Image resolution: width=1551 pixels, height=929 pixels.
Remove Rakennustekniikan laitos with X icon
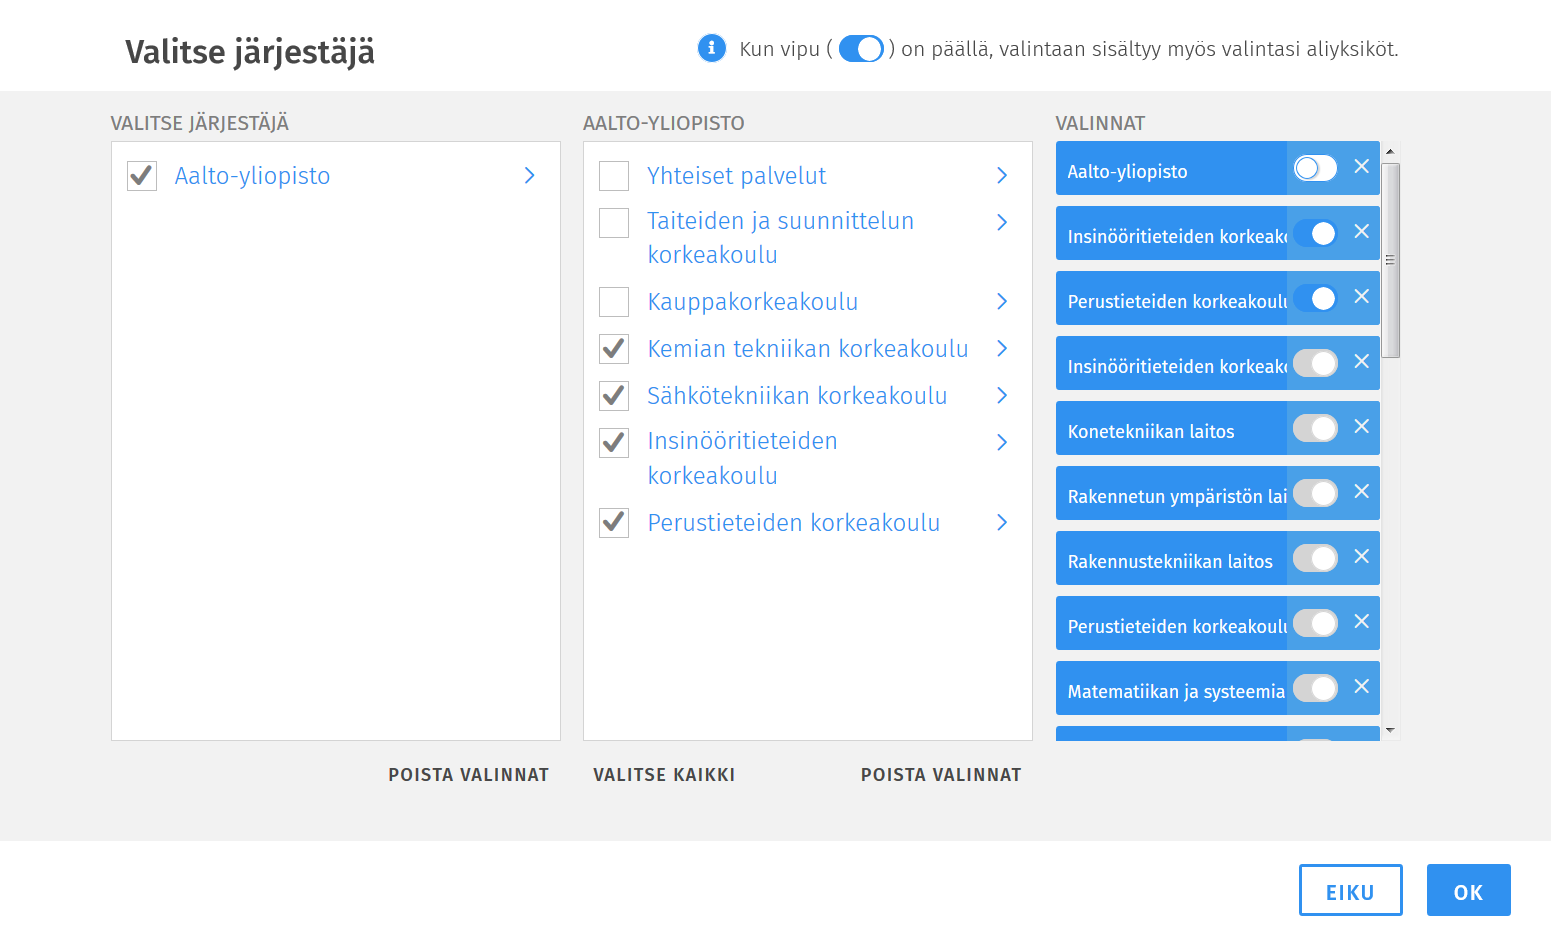(x=1361, y=557)
